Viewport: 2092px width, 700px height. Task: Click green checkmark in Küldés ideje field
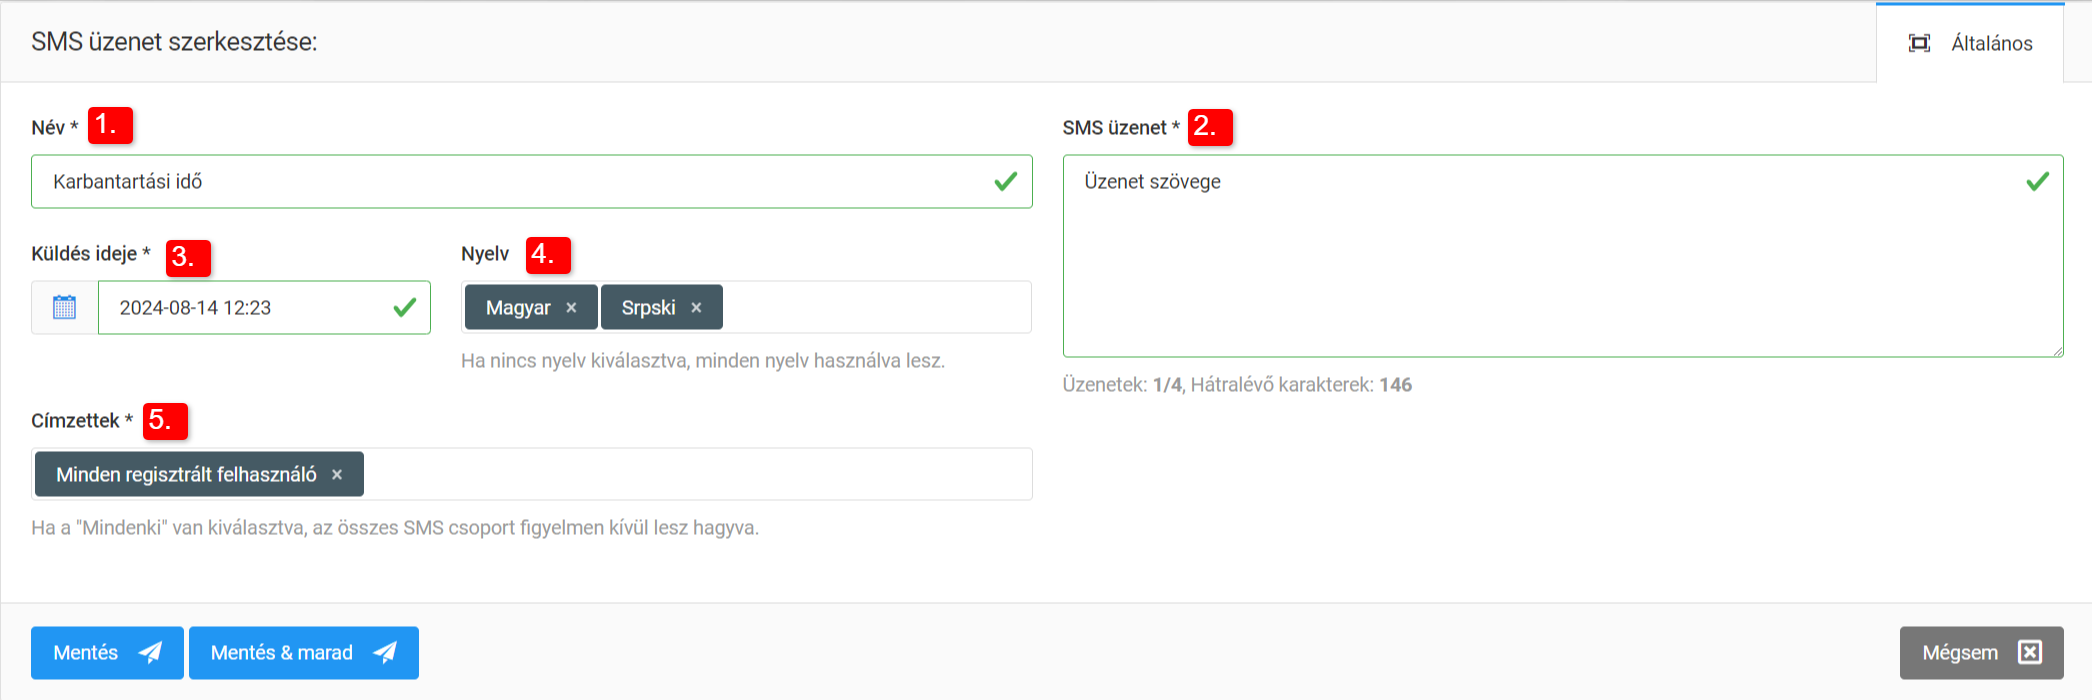pos(404,308)
